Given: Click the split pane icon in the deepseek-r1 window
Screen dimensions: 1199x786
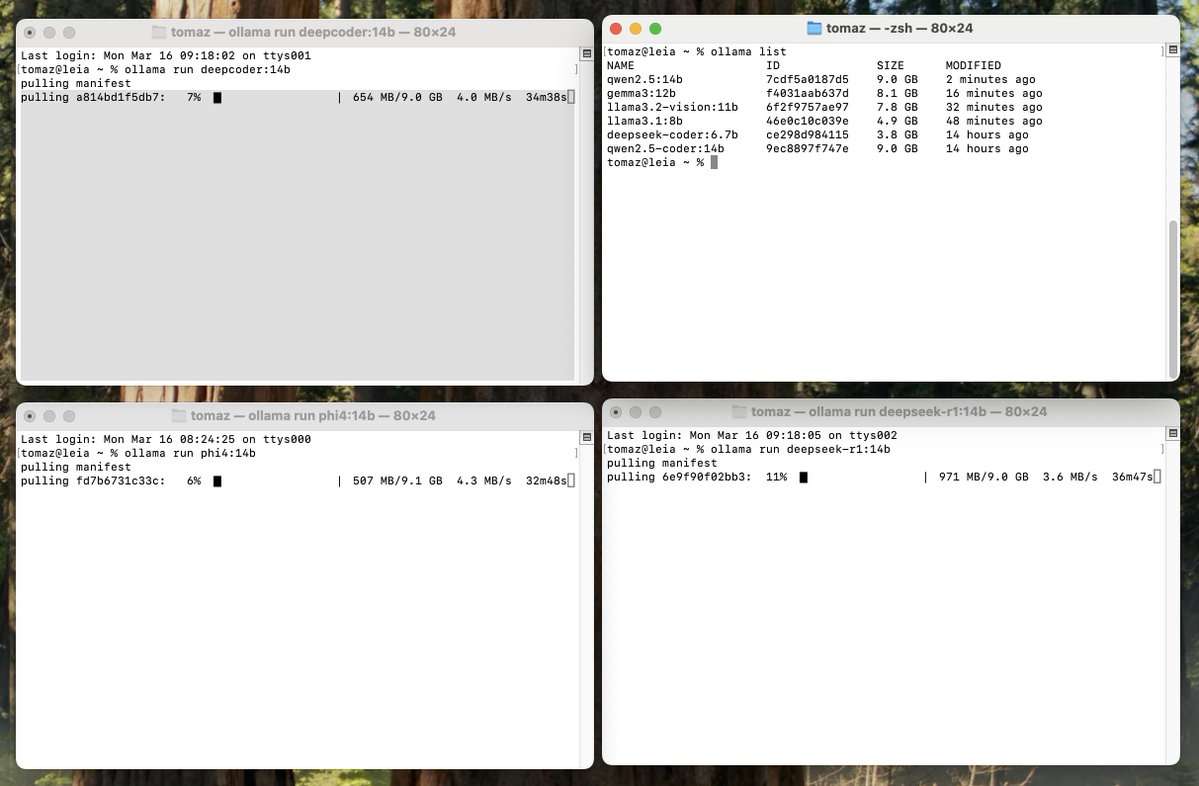Looking at the screenshot, I should [x=1173, y=434].
